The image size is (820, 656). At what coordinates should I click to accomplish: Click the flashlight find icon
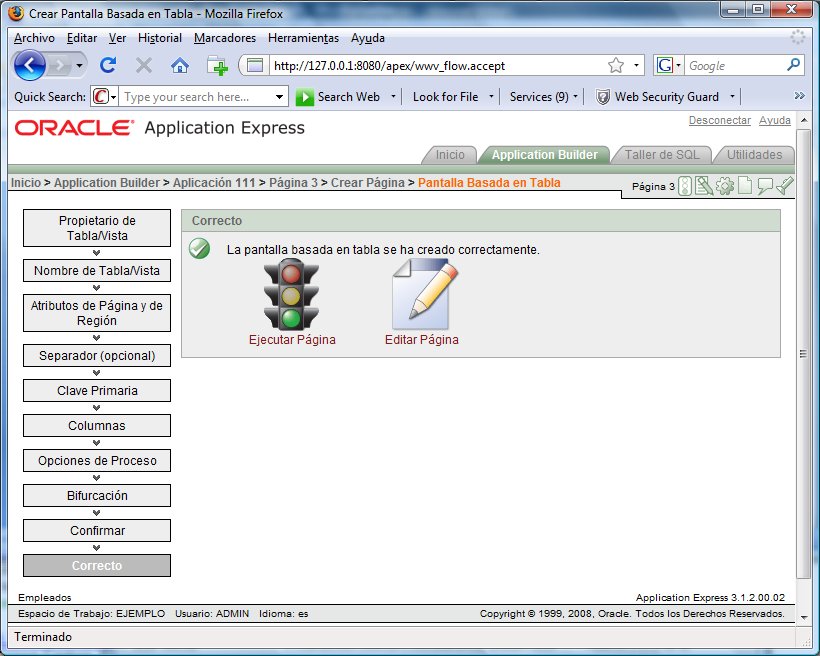785,185
